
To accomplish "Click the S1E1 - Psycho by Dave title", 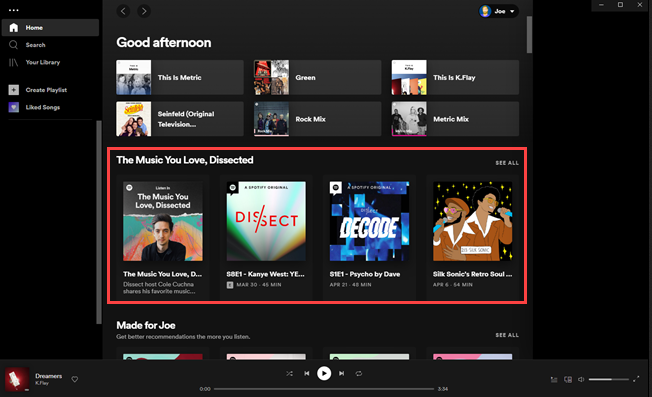I will point(365,274).
